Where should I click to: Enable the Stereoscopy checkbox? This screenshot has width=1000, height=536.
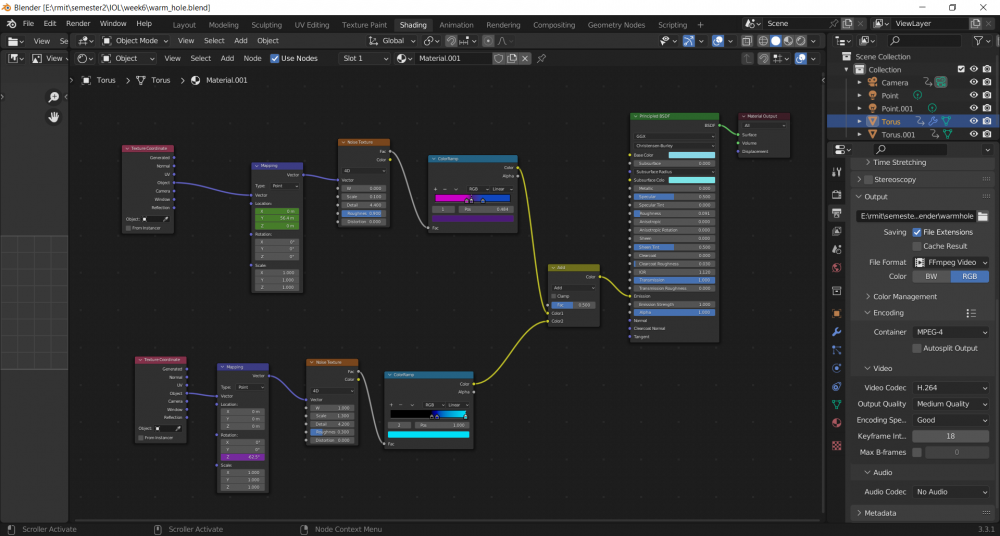(868, 179)
